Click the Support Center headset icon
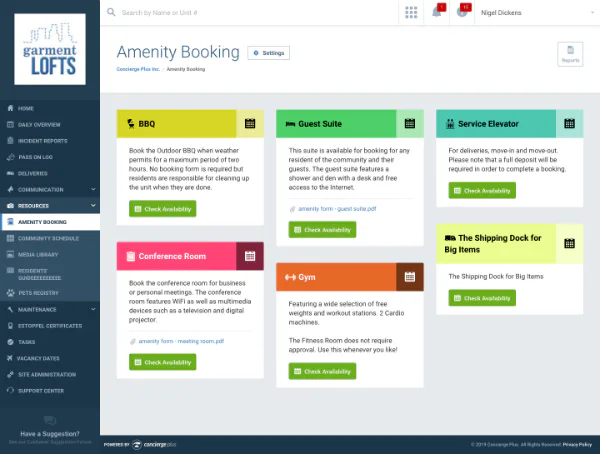The width and height of the screenshot is (600, 454). coord(10,390)
